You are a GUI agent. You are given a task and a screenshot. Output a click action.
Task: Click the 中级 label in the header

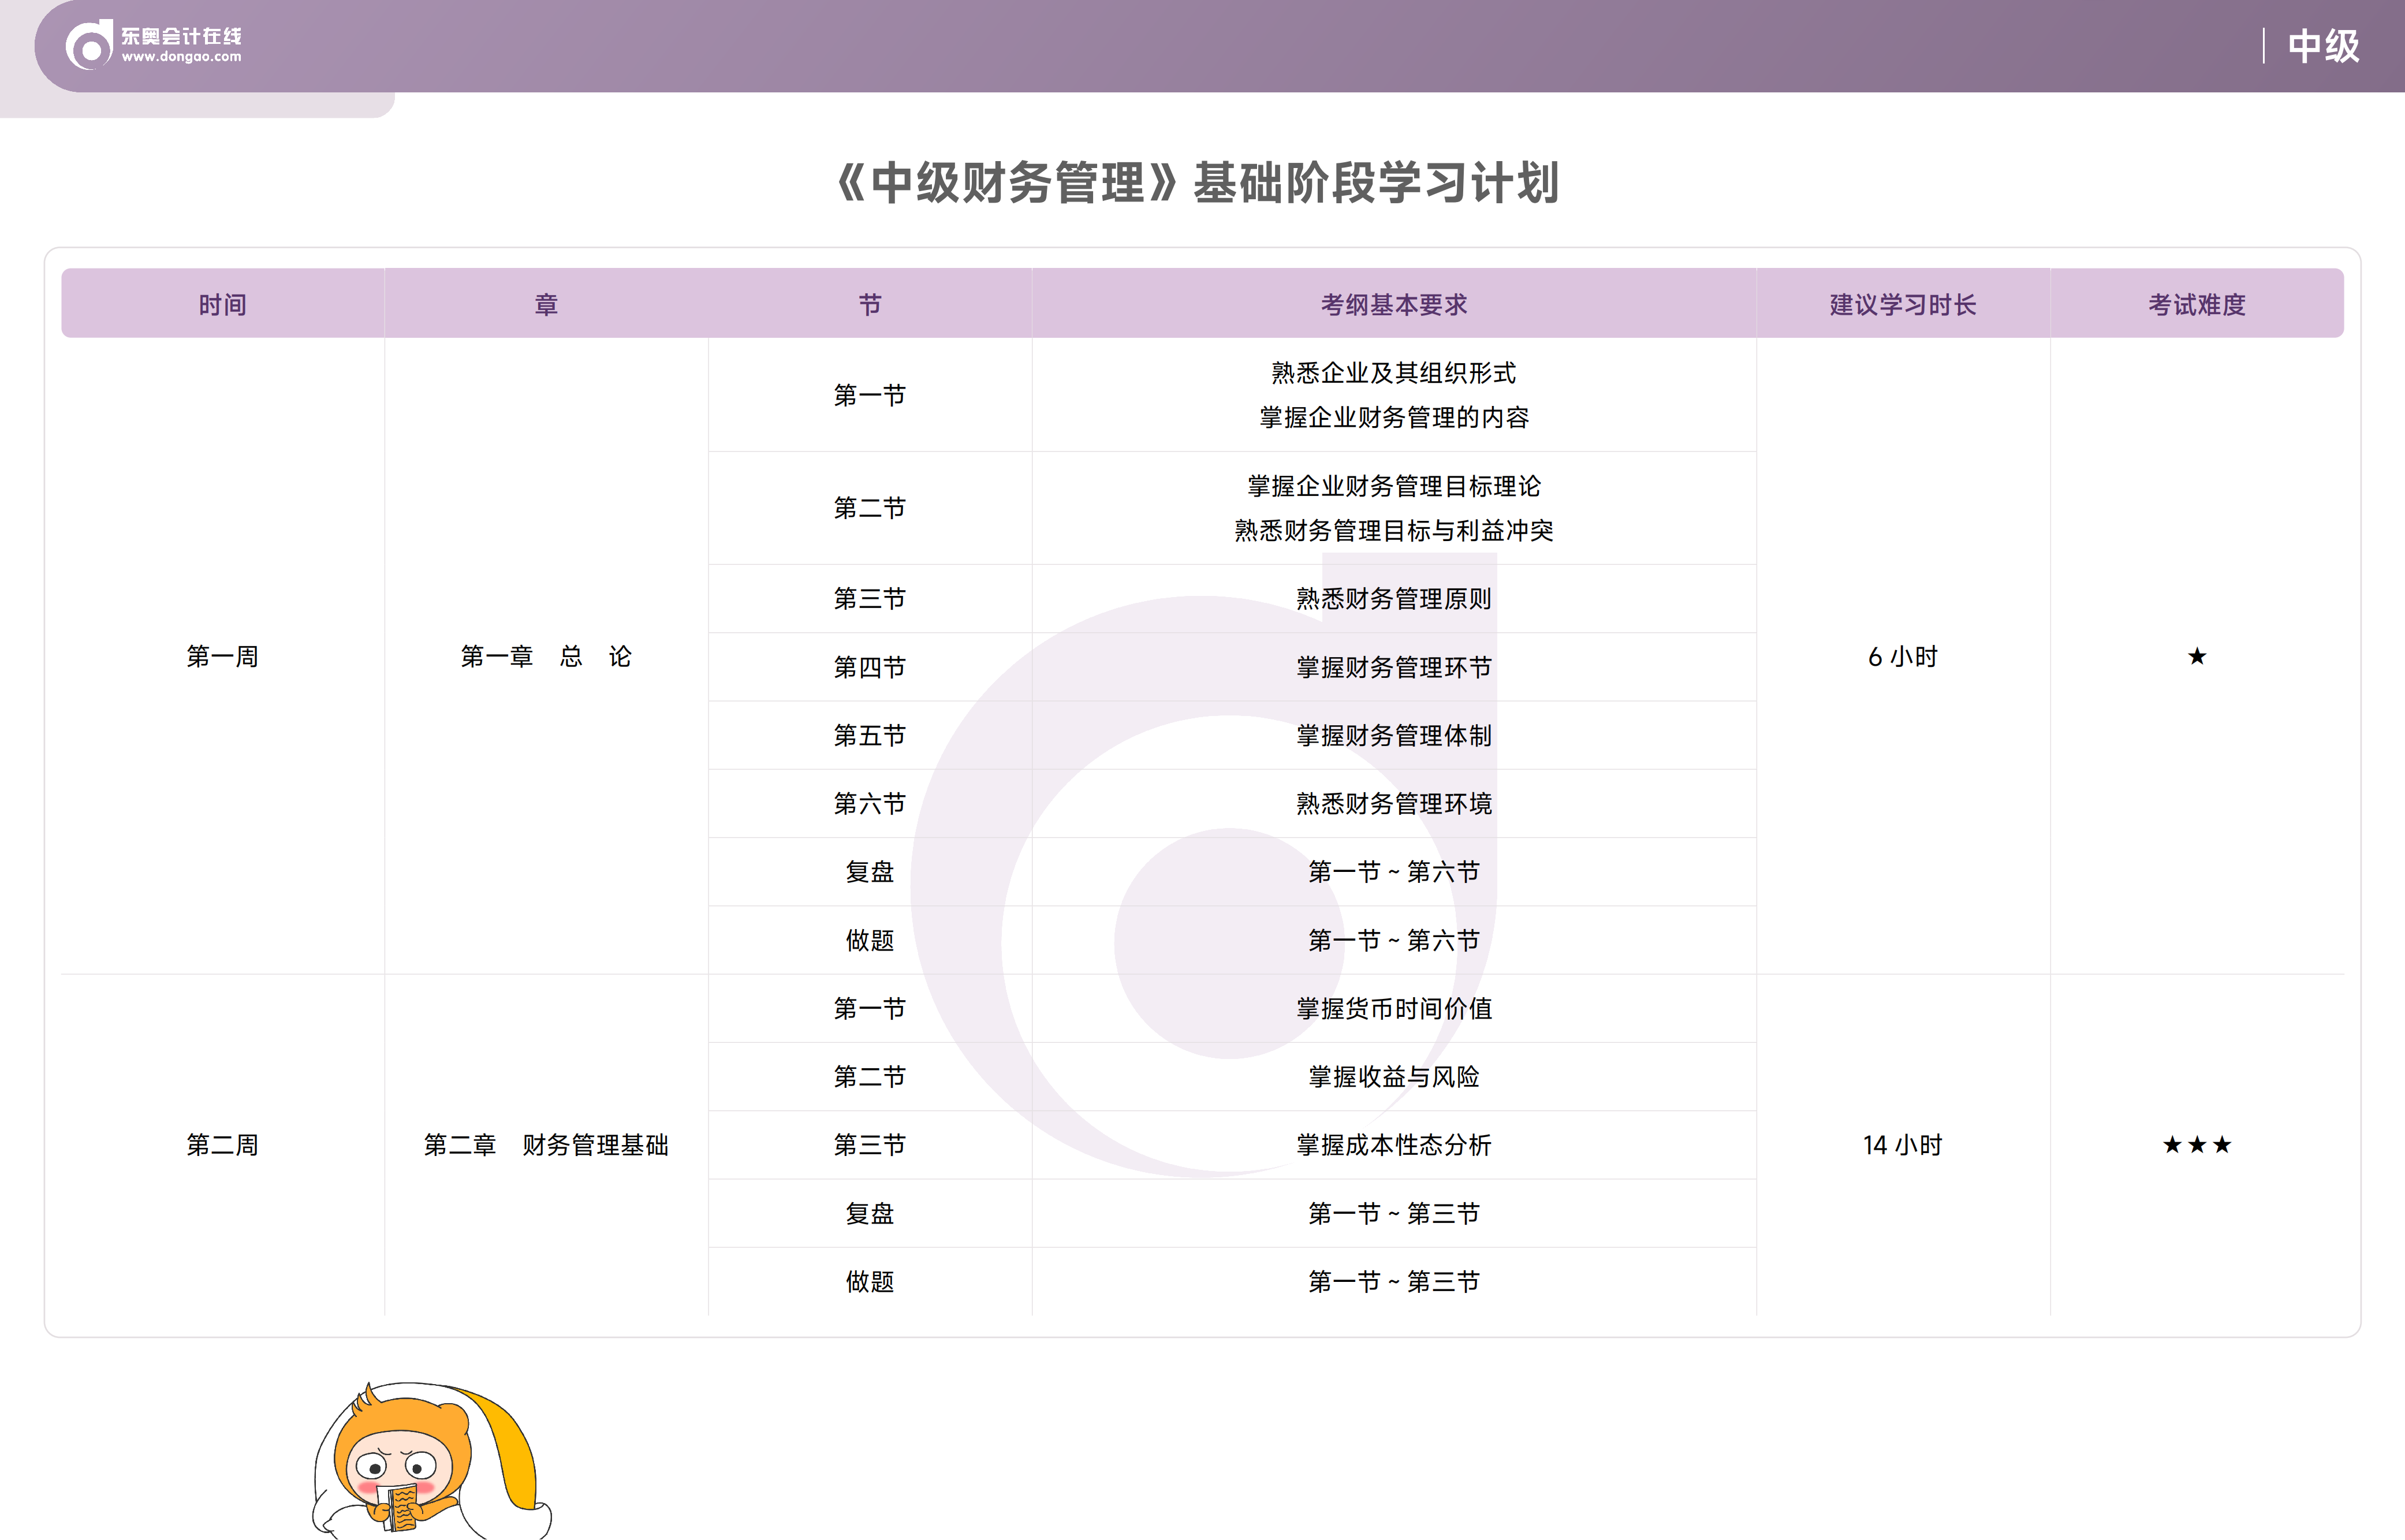2323,46
